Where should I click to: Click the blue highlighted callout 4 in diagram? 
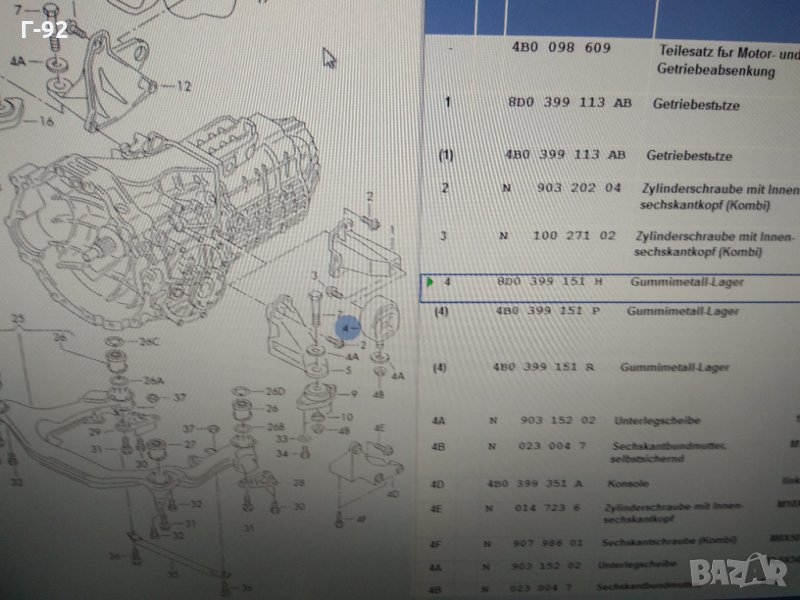346,326
